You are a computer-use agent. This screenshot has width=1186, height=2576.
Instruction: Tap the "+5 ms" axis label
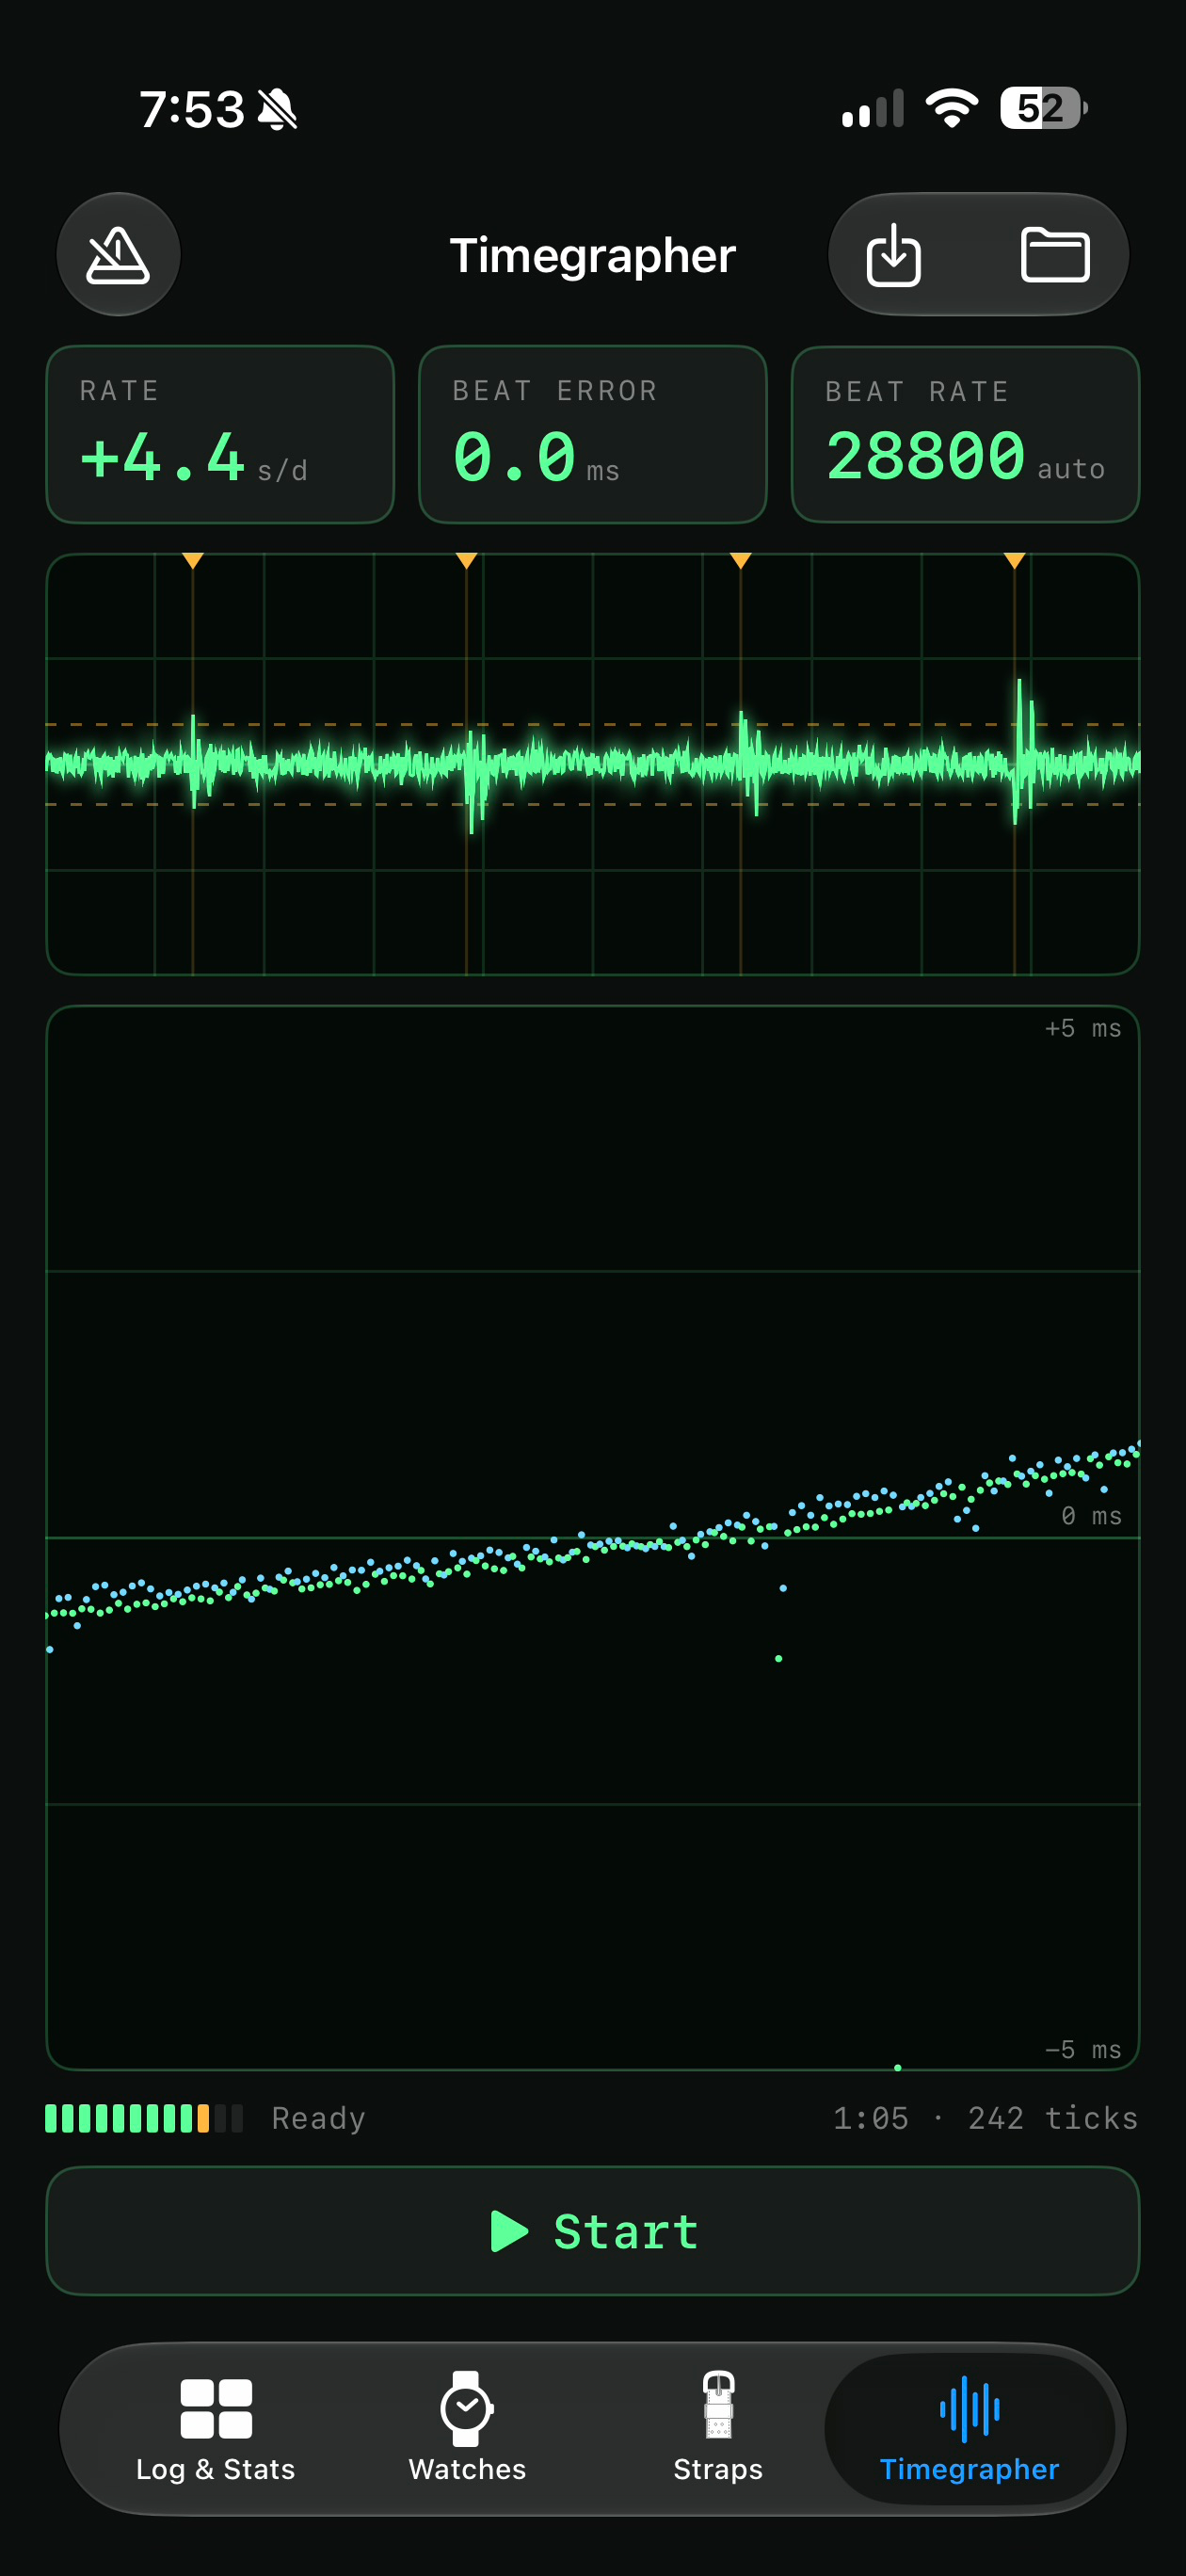coord(1083,1028)
